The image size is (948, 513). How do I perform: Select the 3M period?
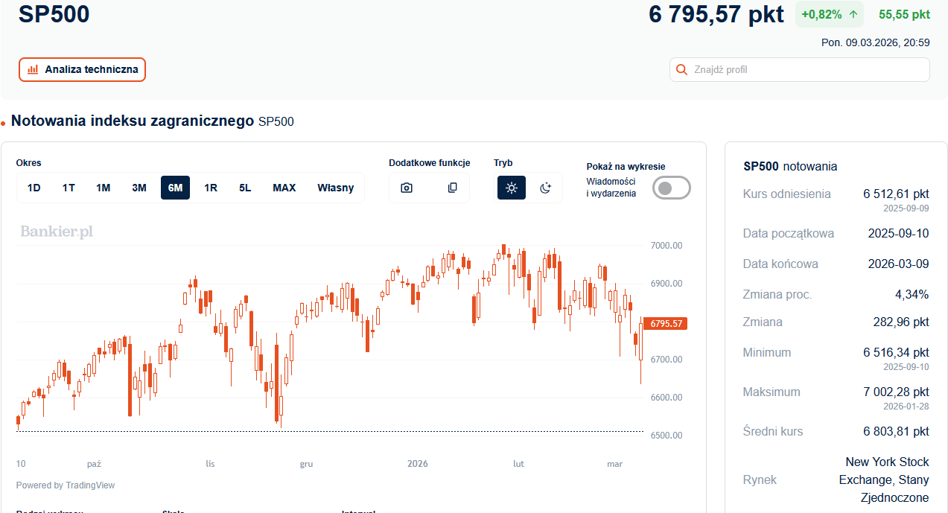coord(139,188)
